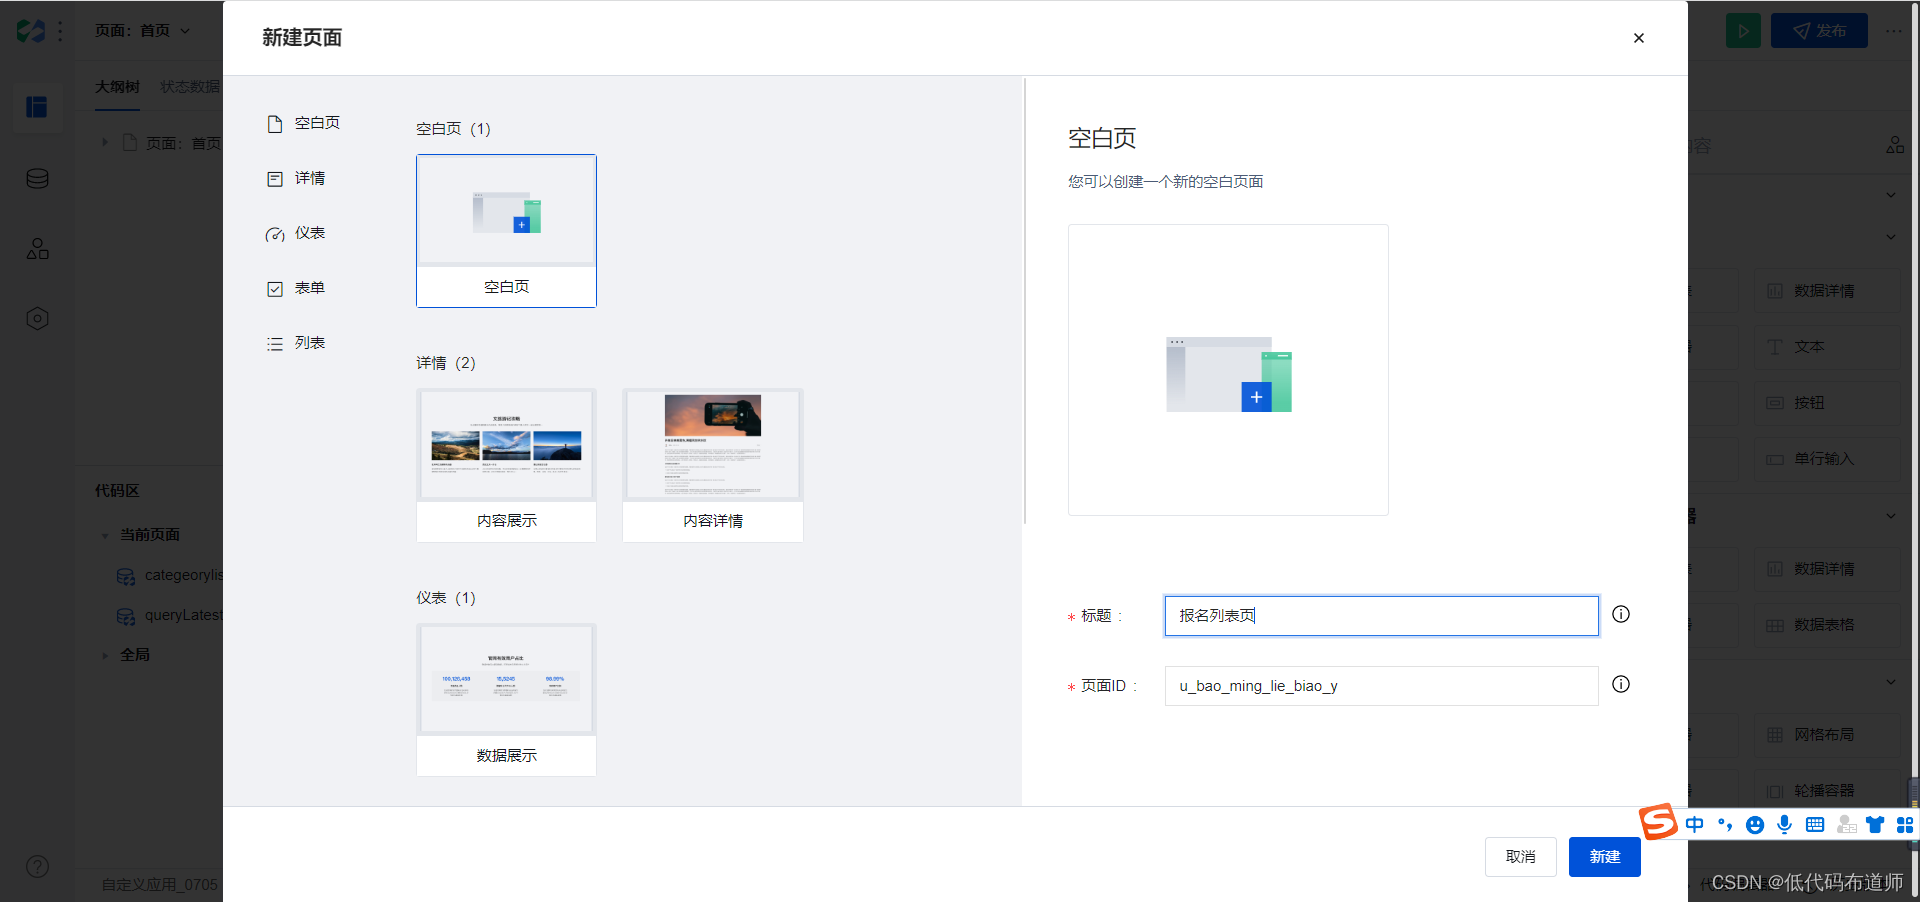Click the 取消 button

point(1520,857)
